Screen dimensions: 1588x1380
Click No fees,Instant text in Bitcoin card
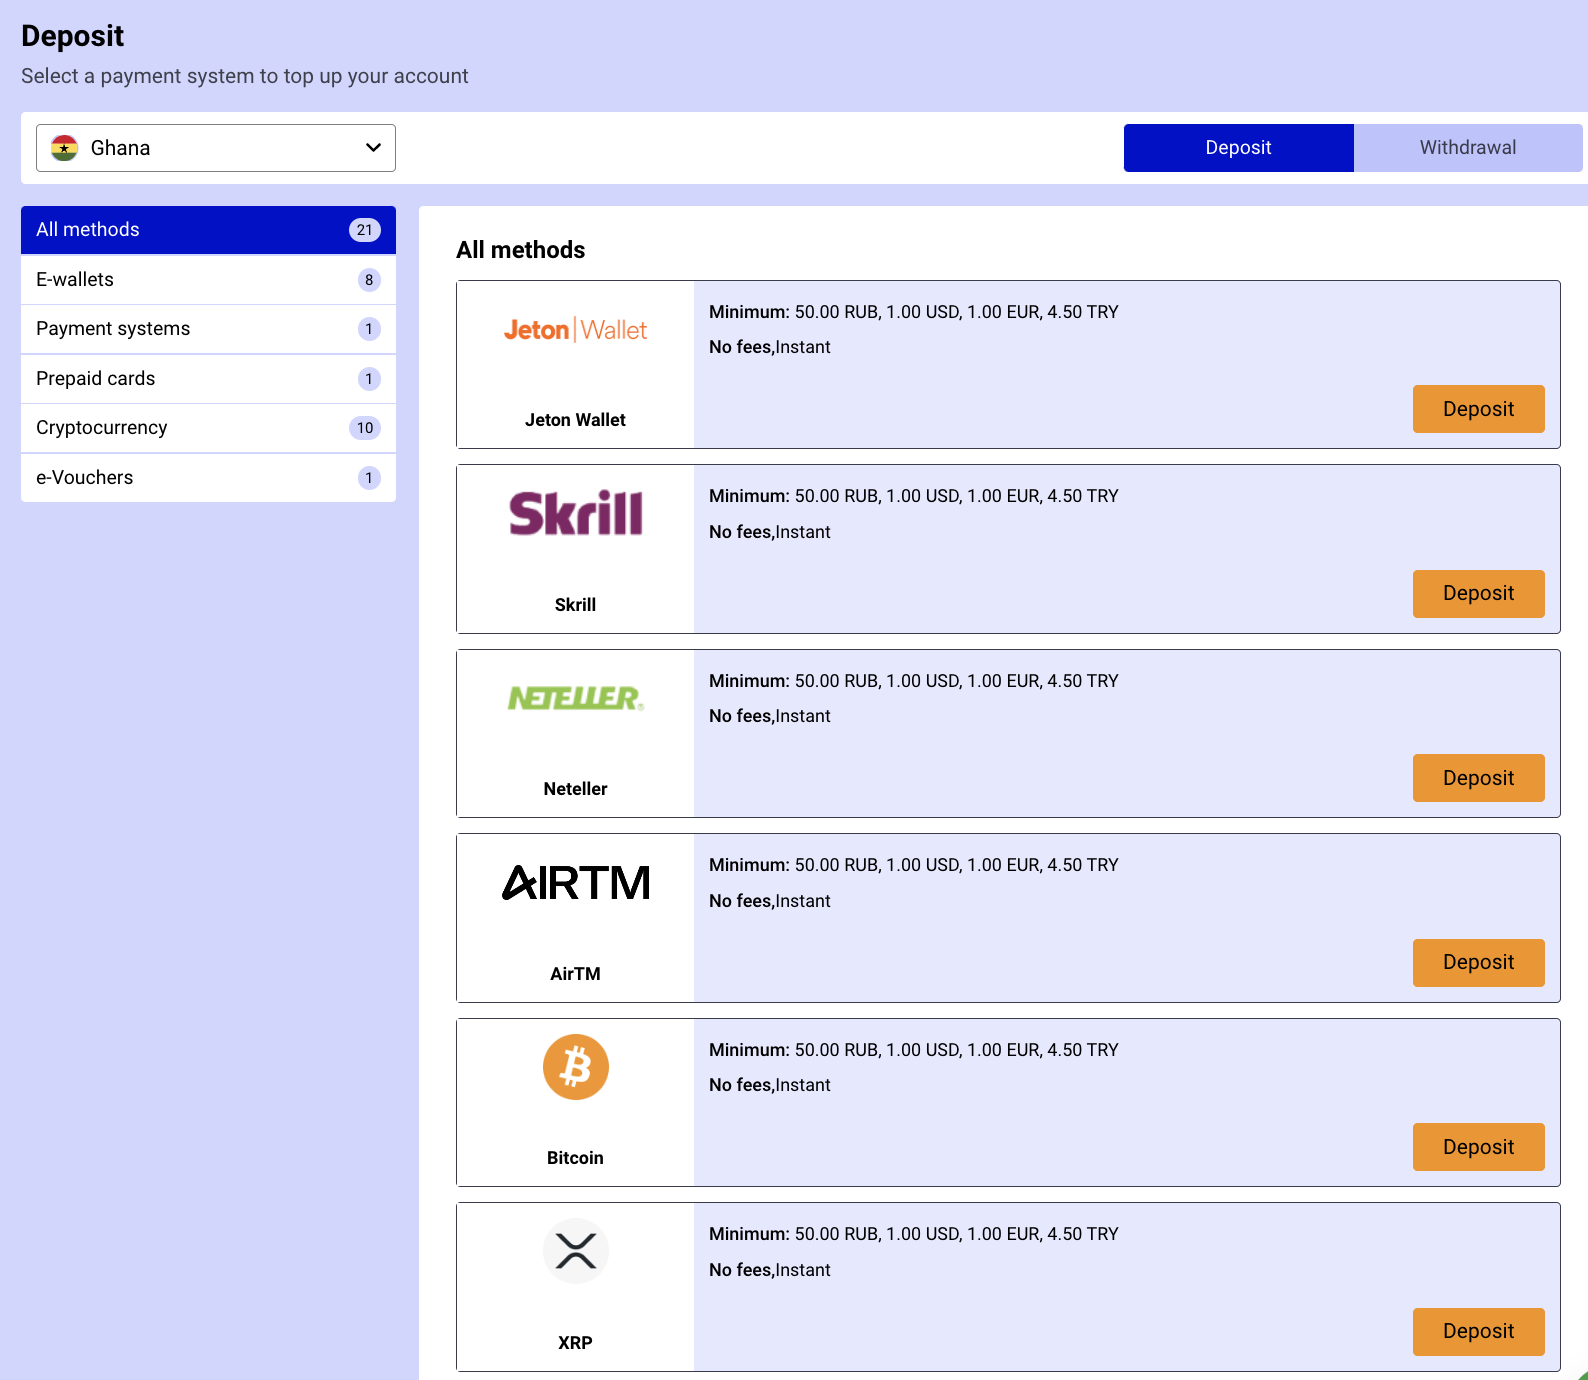(770, 1085)
